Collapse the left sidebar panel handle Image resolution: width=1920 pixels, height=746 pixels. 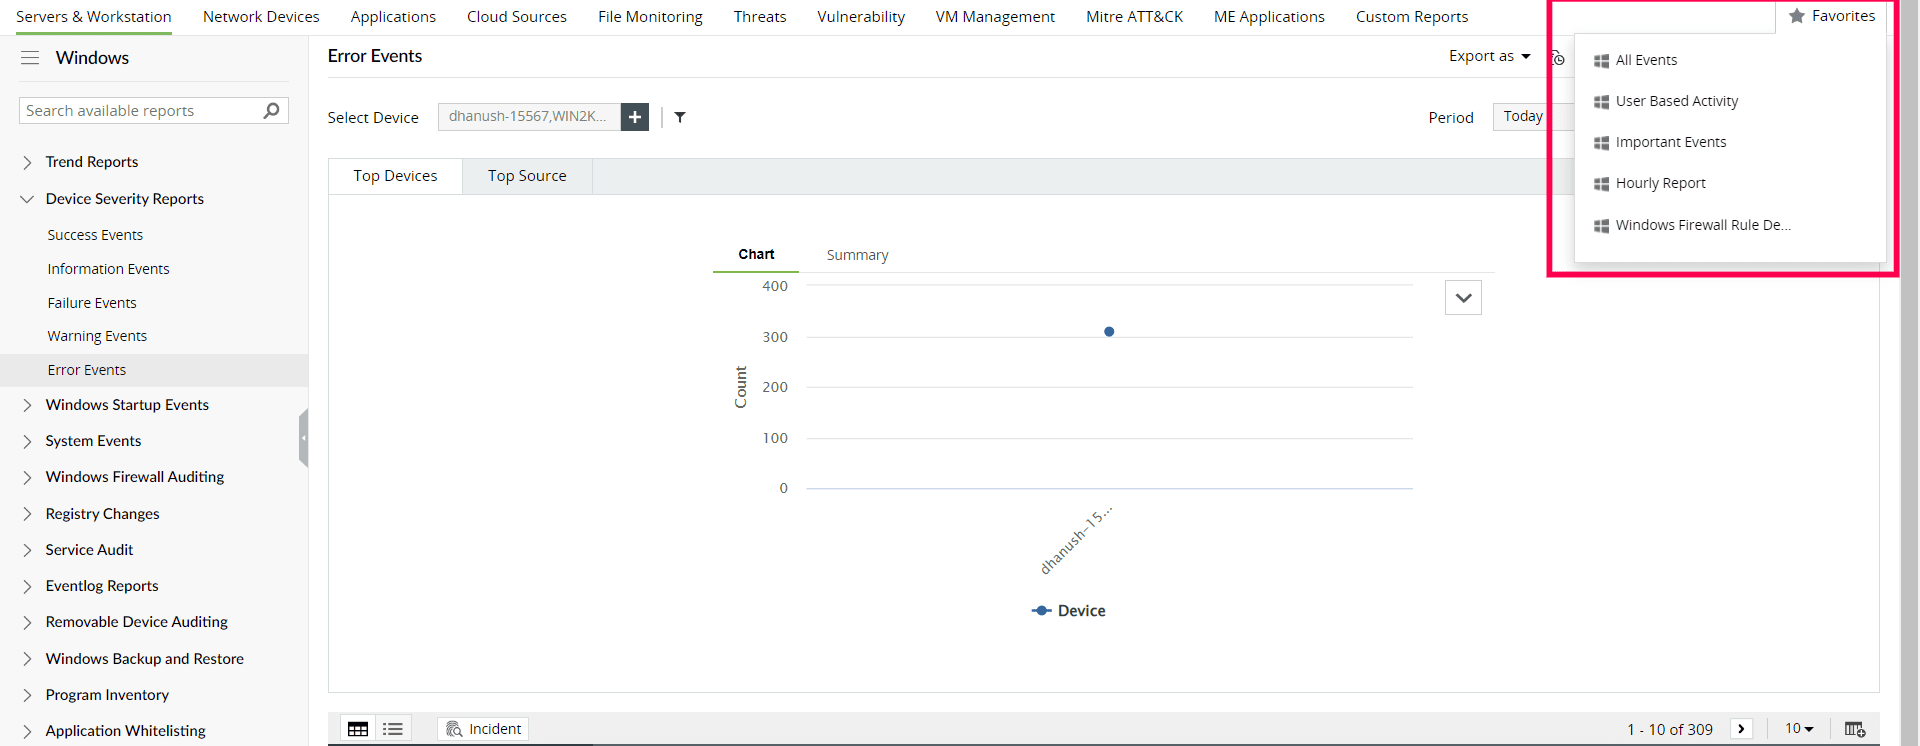coord(303,437)
